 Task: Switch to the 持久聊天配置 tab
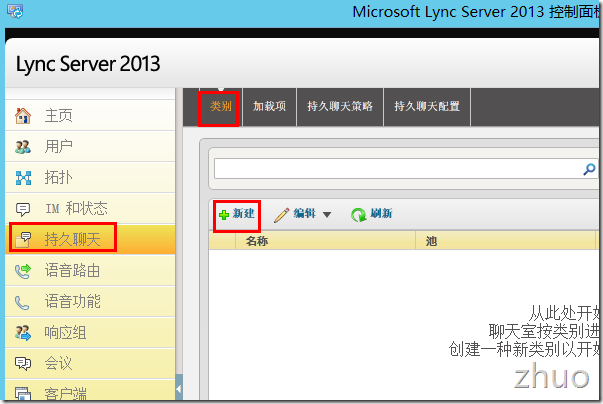click(427, 107)
